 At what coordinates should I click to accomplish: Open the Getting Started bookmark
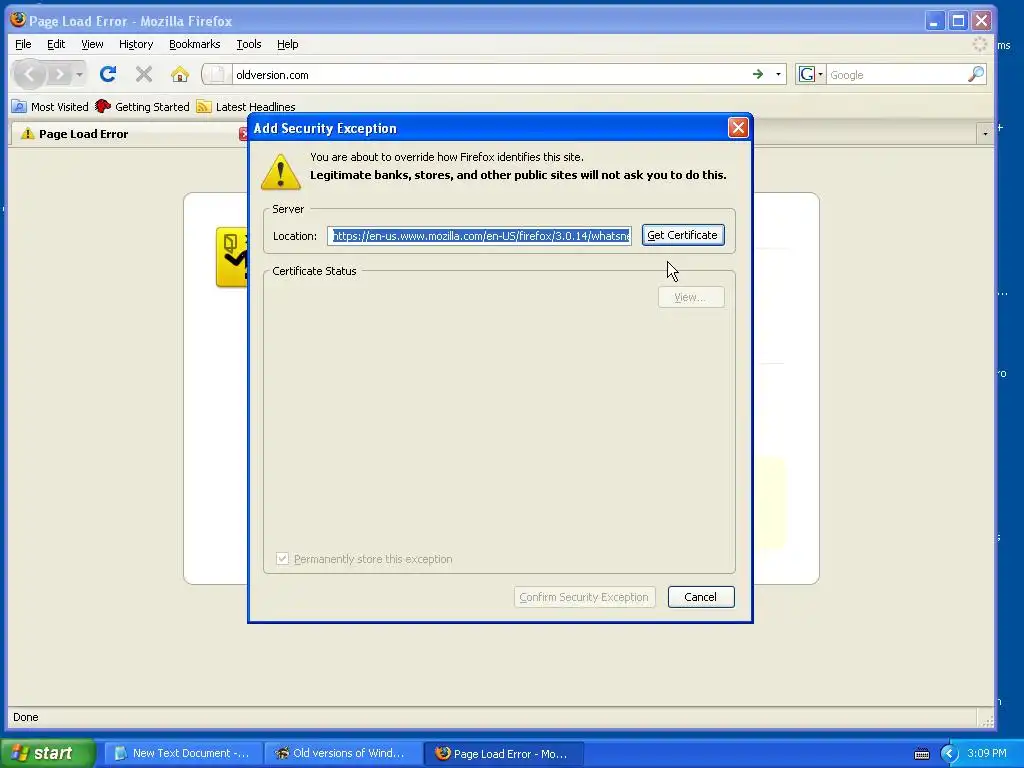pos(142,106)
